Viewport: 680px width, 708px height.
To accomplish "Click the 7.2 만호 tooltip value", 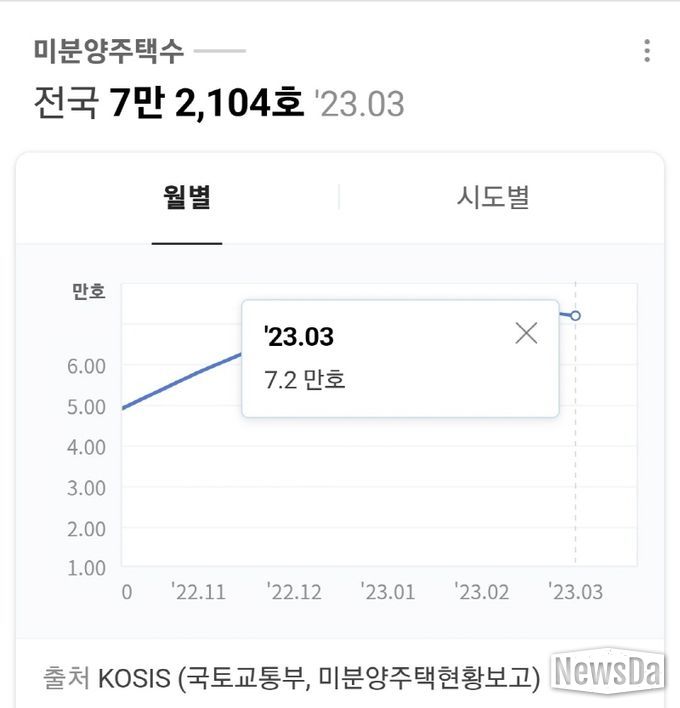I will pyautogui.click(x=305, y=380).
